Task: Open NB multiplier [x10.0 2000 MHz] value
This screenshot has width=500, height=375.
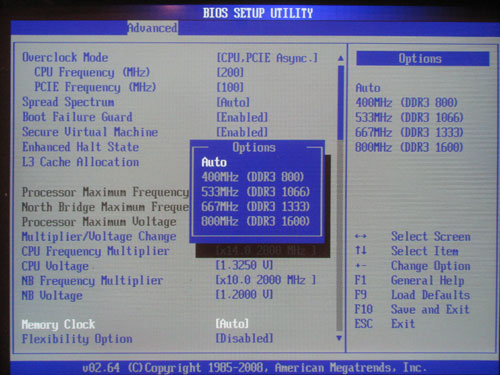Action: point(266,280)
